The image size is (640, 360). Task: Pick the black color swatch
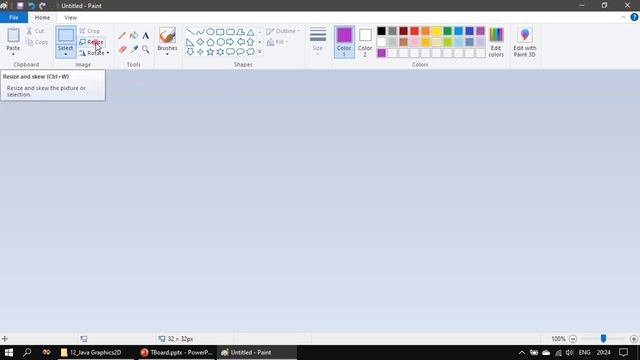(381, 31)
